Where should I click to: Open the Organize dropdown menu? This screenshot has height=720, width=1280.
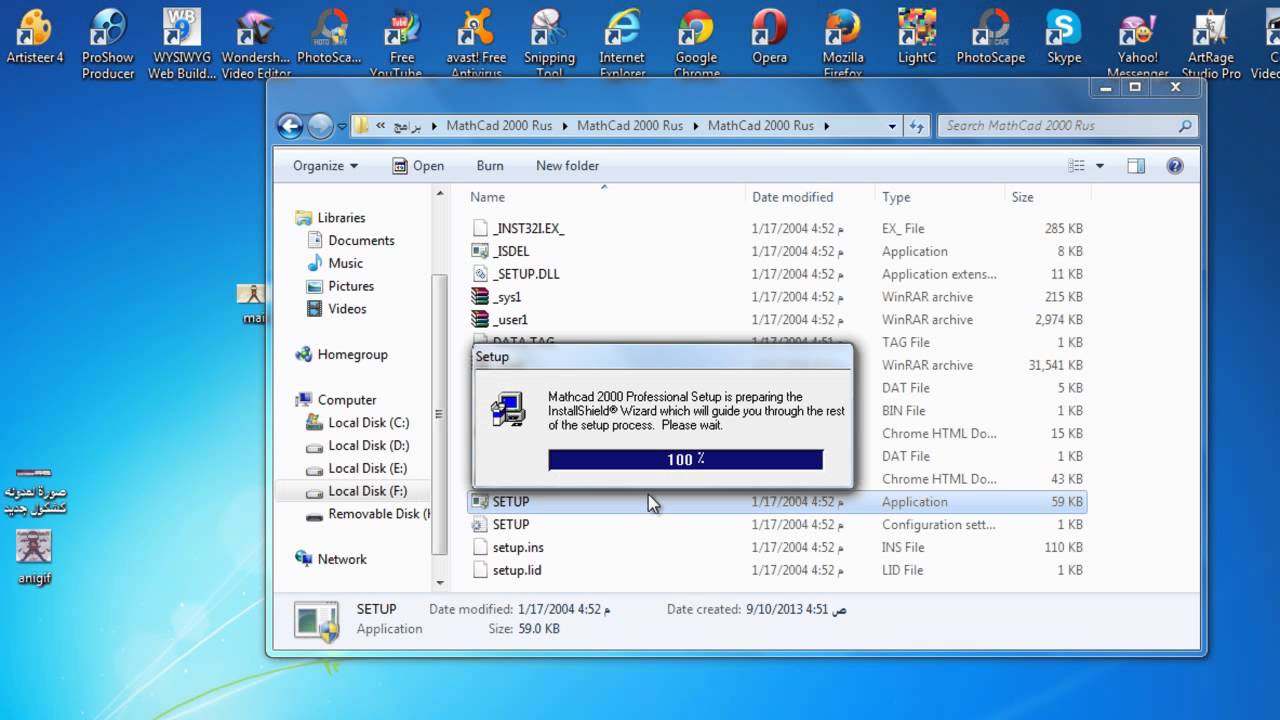pos(325,166)
